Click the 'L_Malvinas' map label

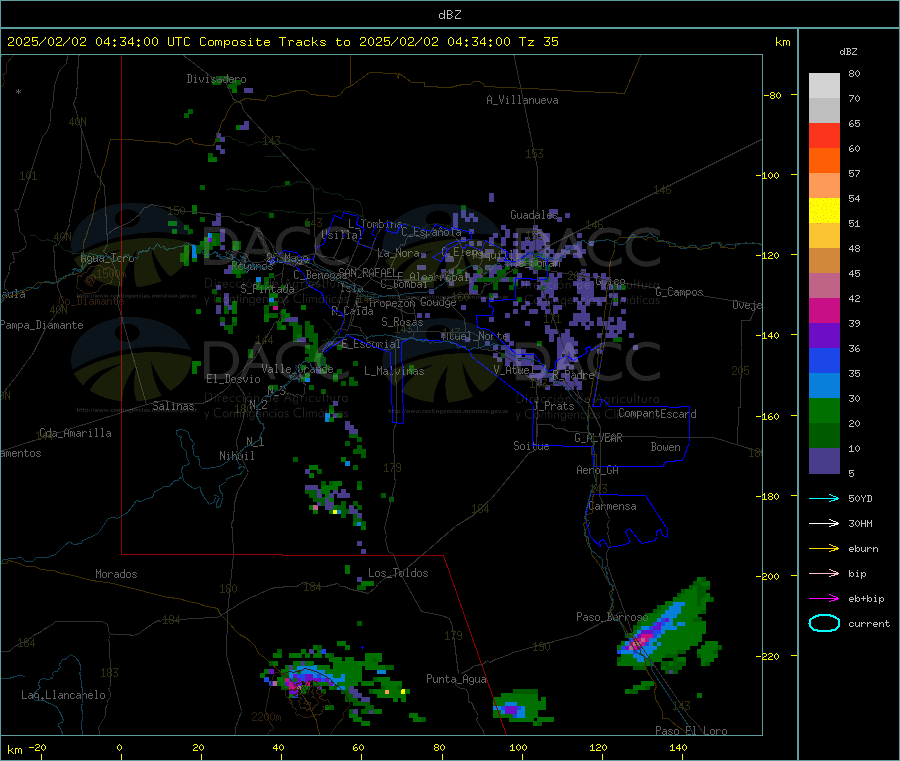394,371
